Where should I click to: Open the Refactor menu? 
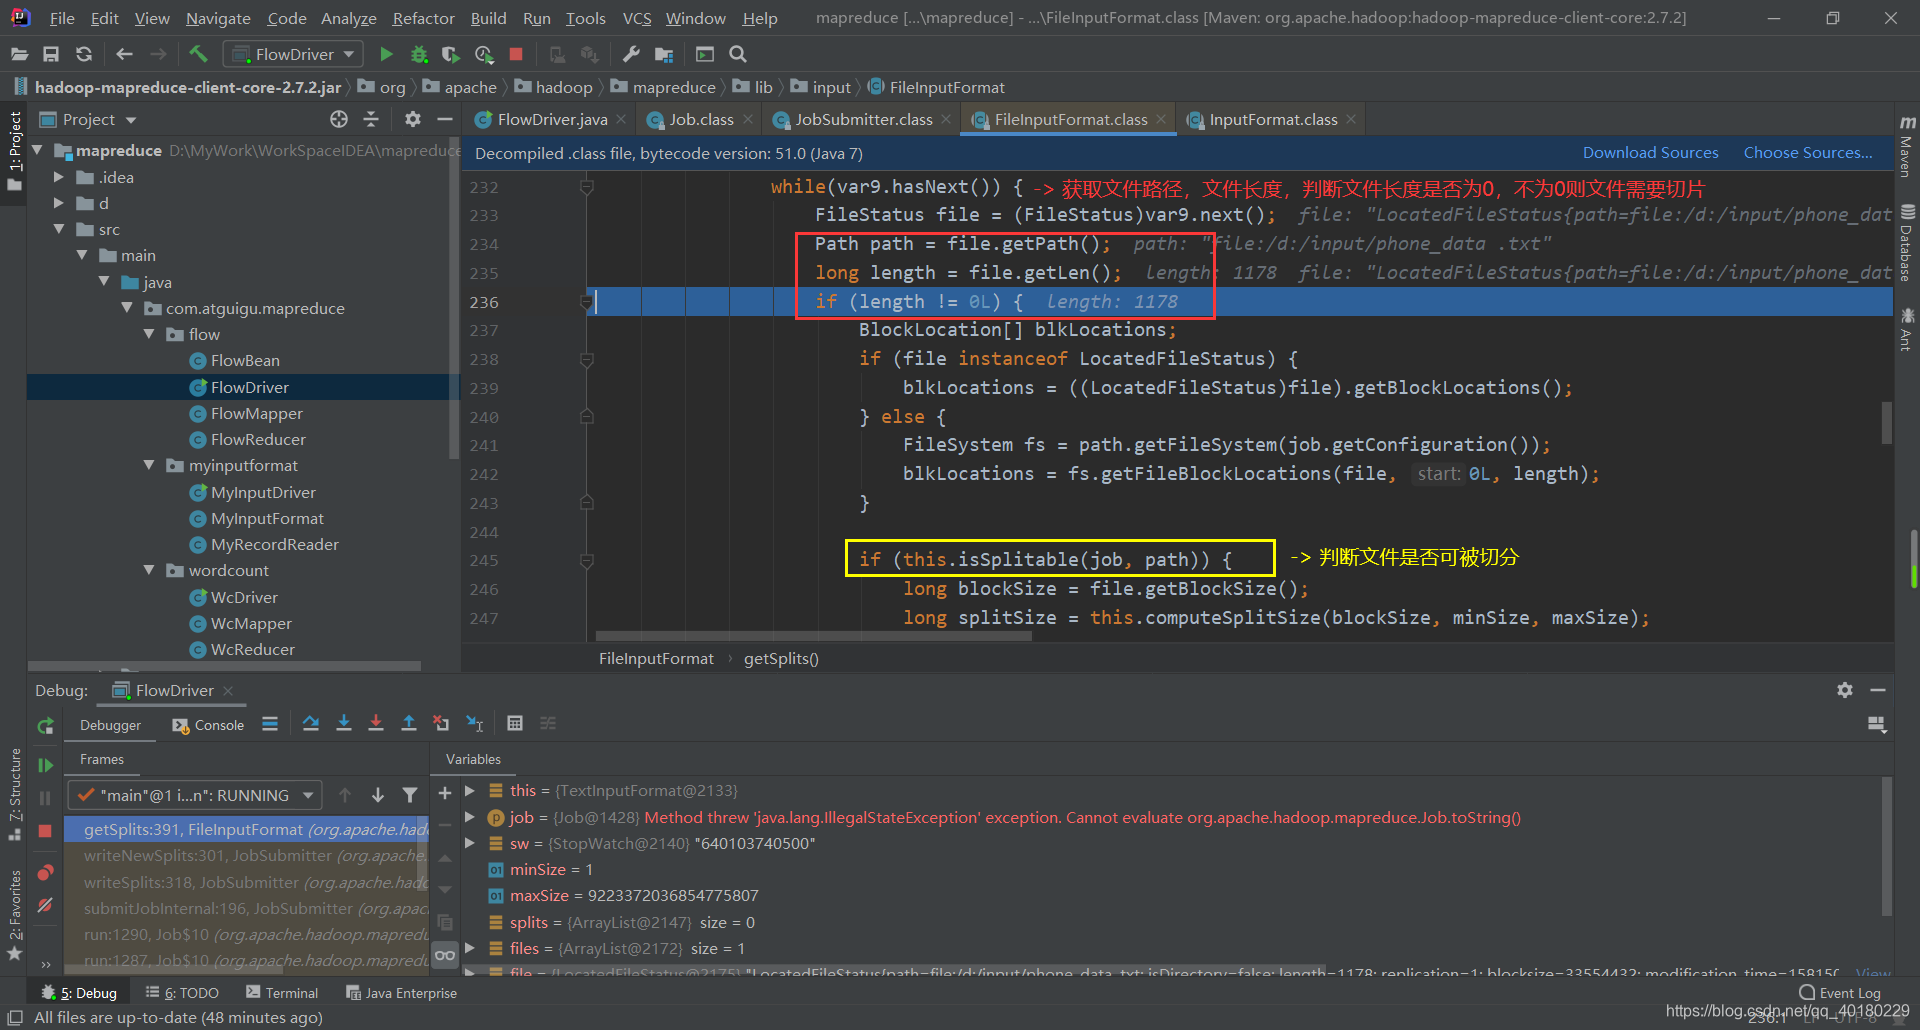point(423,18)
